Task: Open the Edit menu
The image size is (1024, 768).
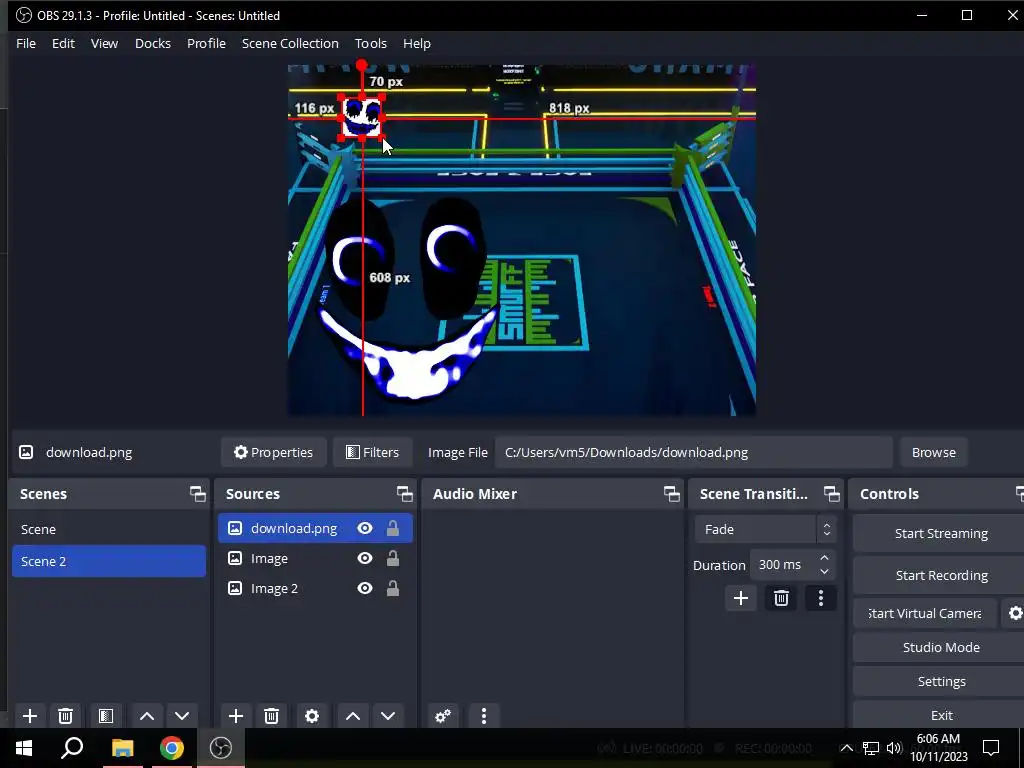Action: [x=63, y=43]
